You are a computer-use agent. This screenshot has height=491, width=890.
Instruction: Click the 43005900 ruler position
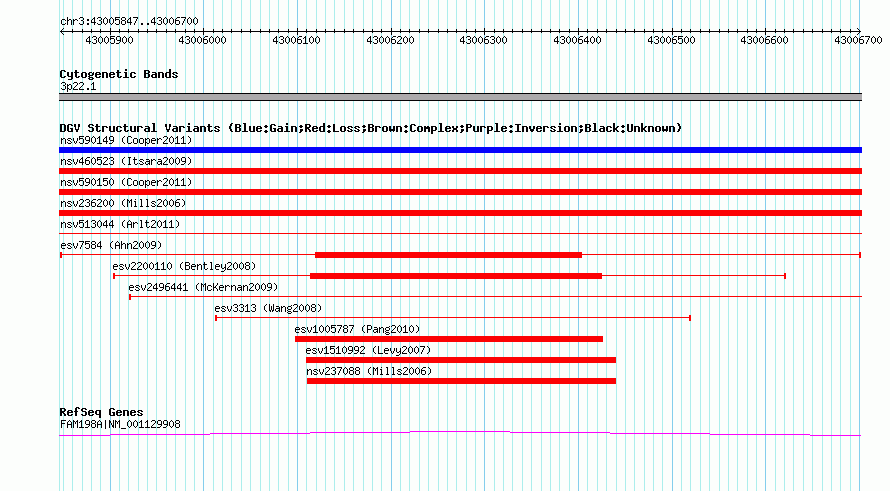(x=109, y=40)
